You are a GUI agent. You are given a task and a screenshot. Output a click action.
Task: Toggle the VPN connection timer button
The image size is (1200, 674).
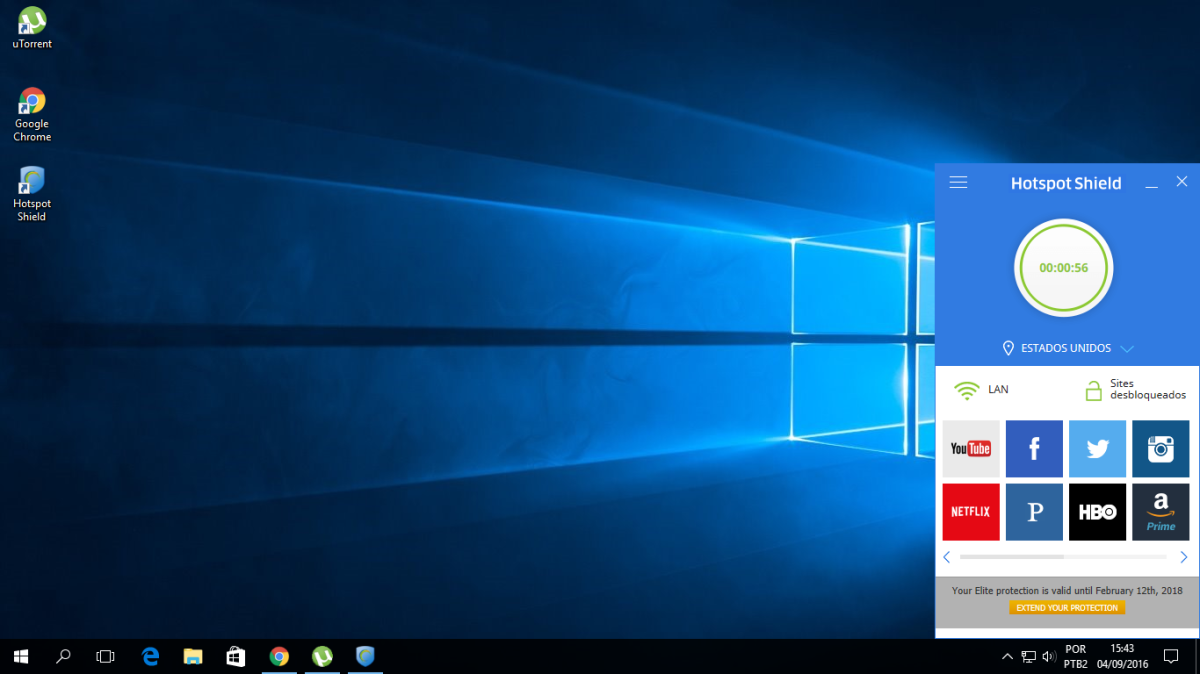1064,268
